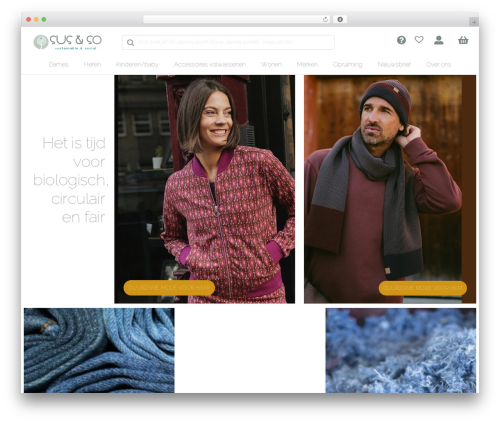500x423 pixels.
Task: Open Accessoires volwassenen menu
Action: pos(210,64)
